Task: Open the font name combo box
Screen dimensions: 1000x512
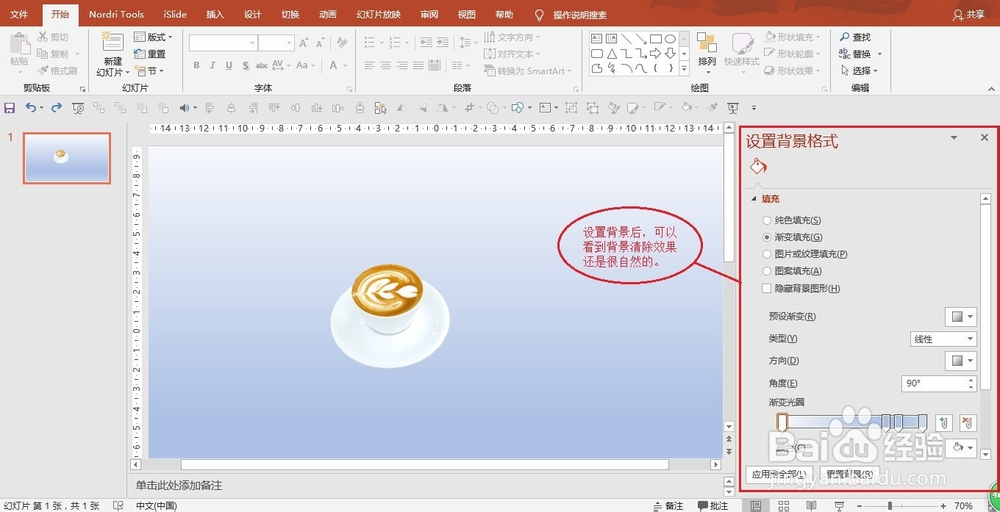Action: [x=223, y=43]
